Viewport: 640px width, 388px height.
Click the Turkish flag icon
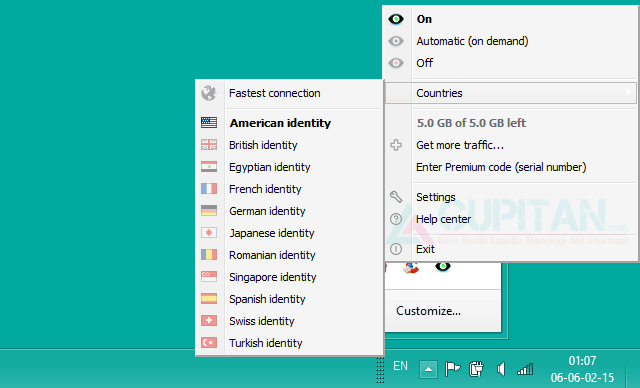coord(209,343)
